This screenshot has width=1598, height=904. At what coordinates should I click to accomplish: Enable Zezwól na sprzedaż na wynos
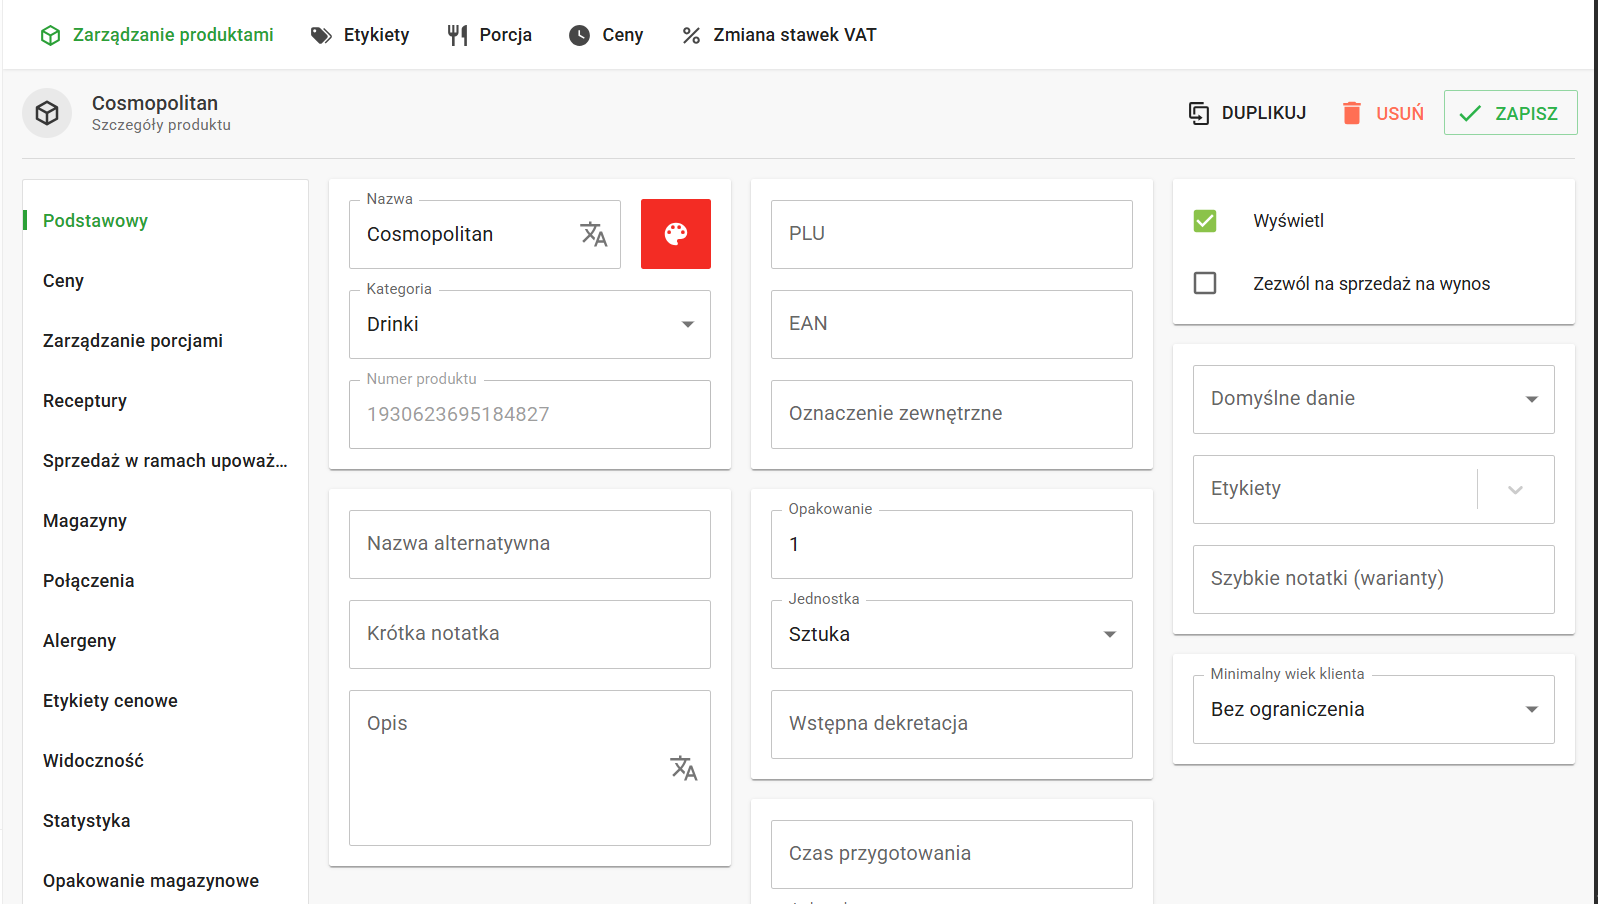[1205, 284]
